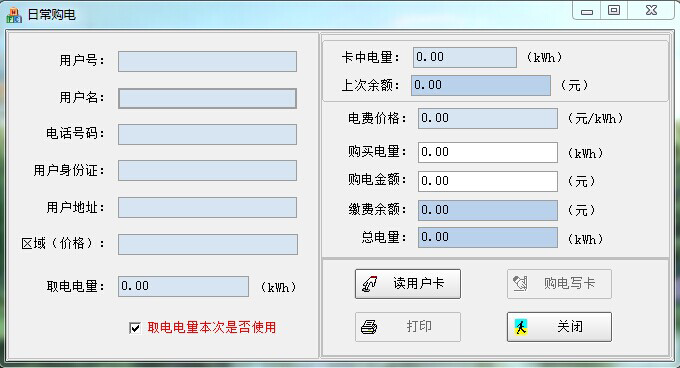Click the running-man icon on 关闭 button

(521, 327)
